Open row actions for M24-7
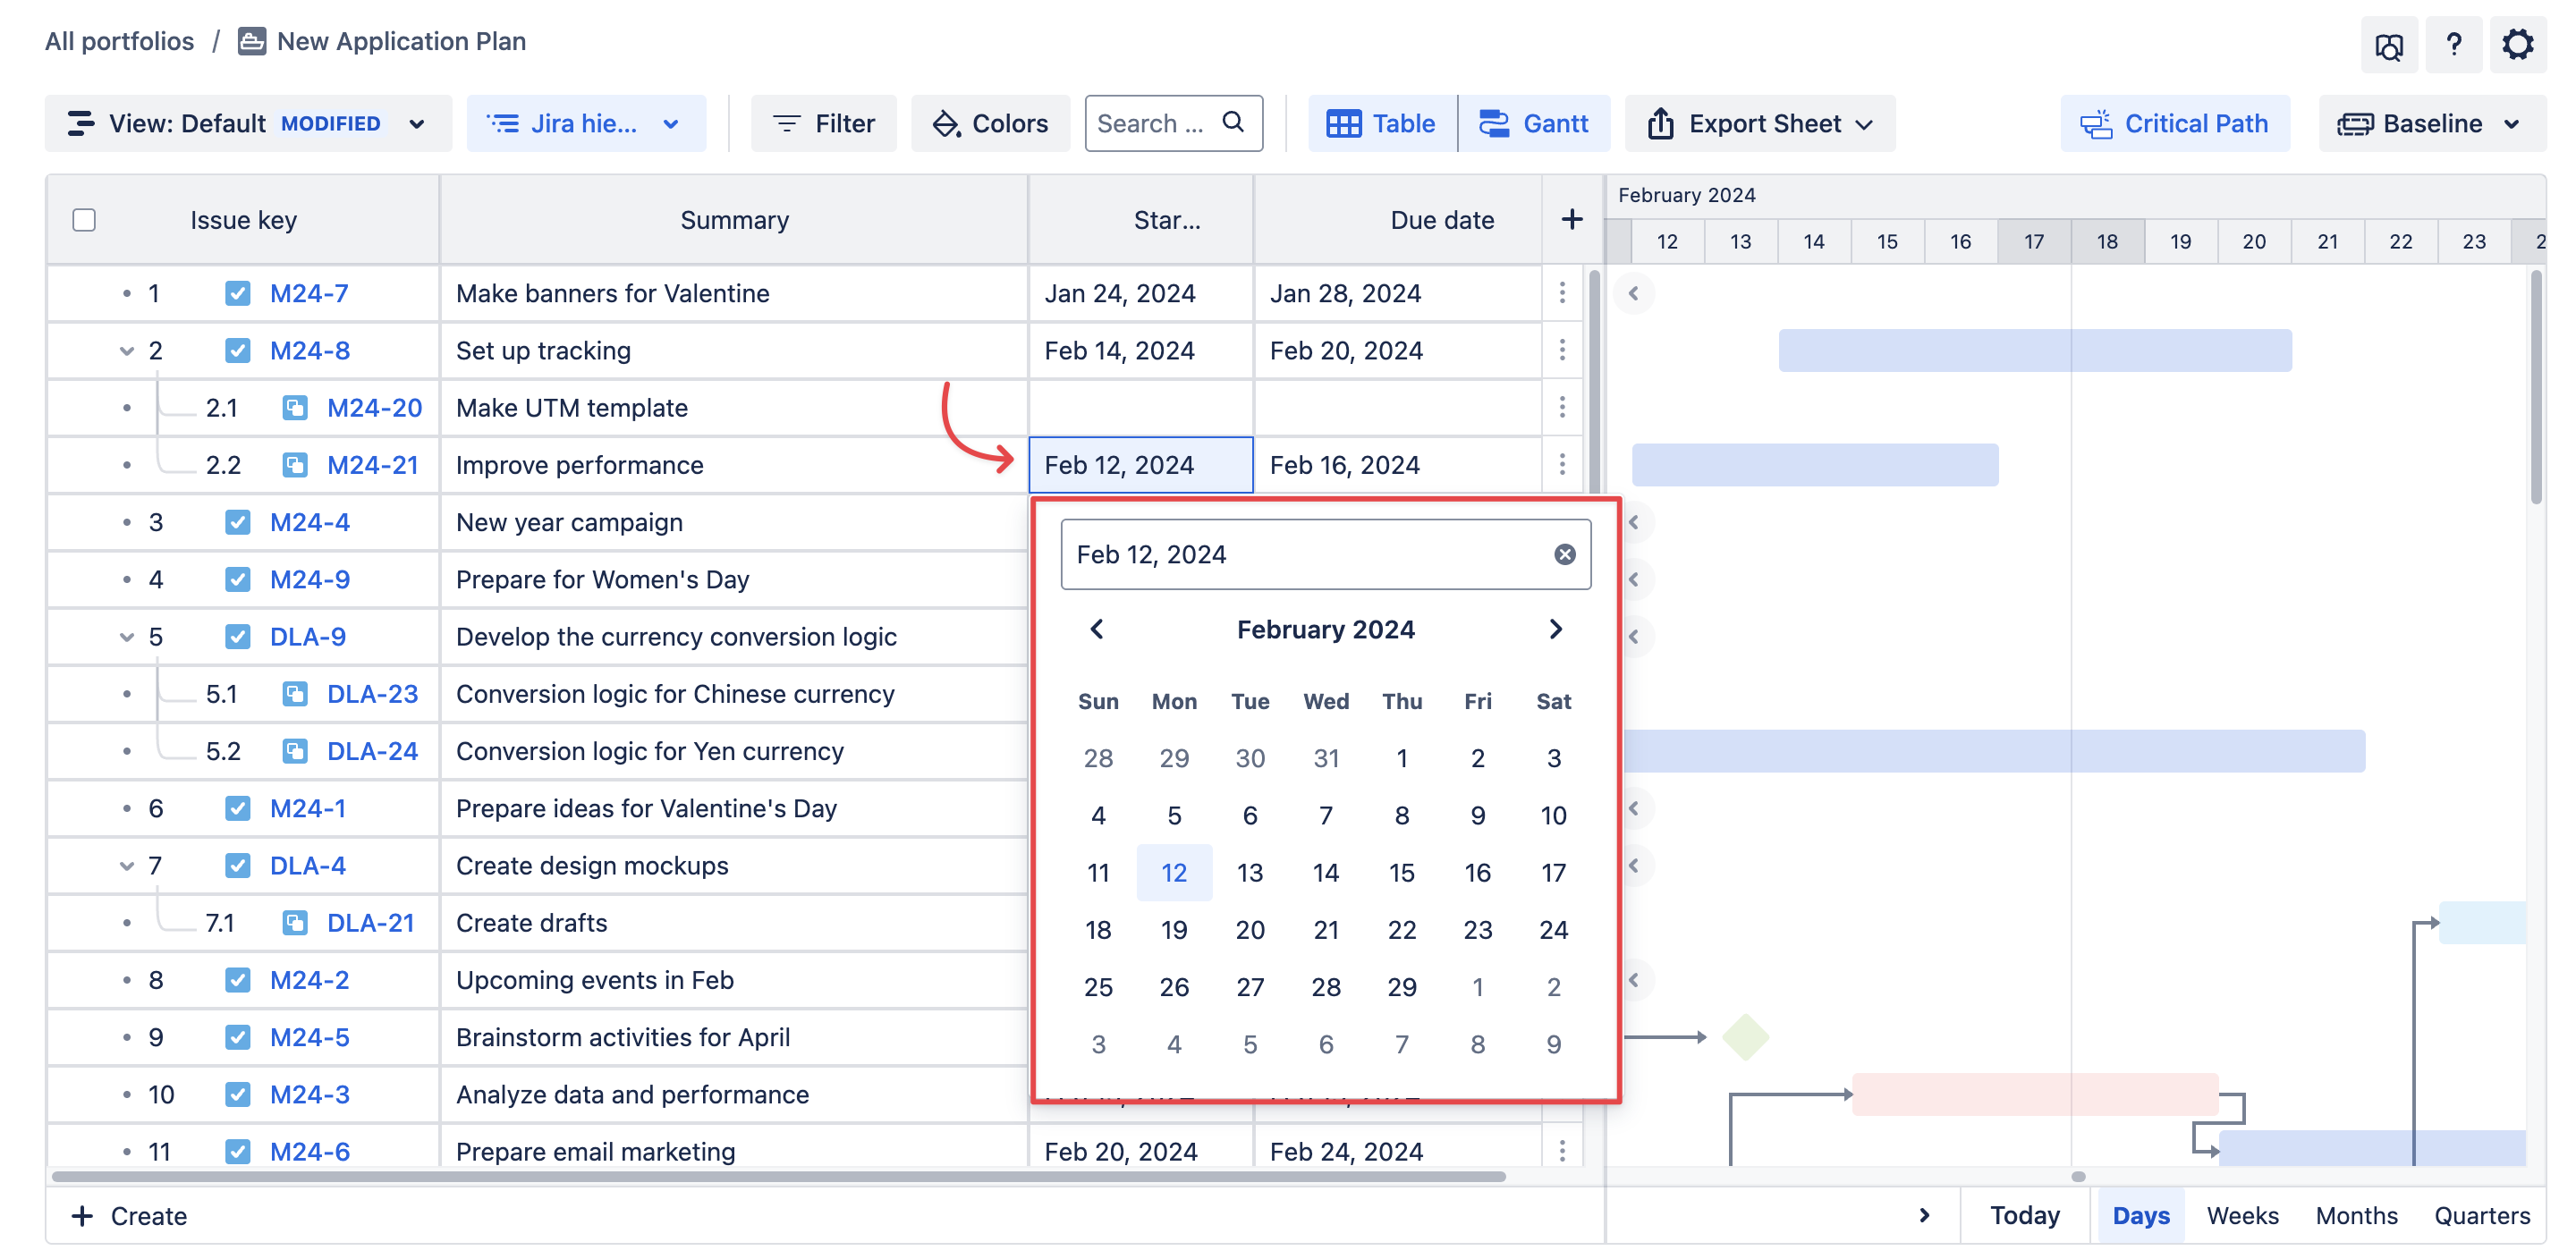 [1561, 293]
